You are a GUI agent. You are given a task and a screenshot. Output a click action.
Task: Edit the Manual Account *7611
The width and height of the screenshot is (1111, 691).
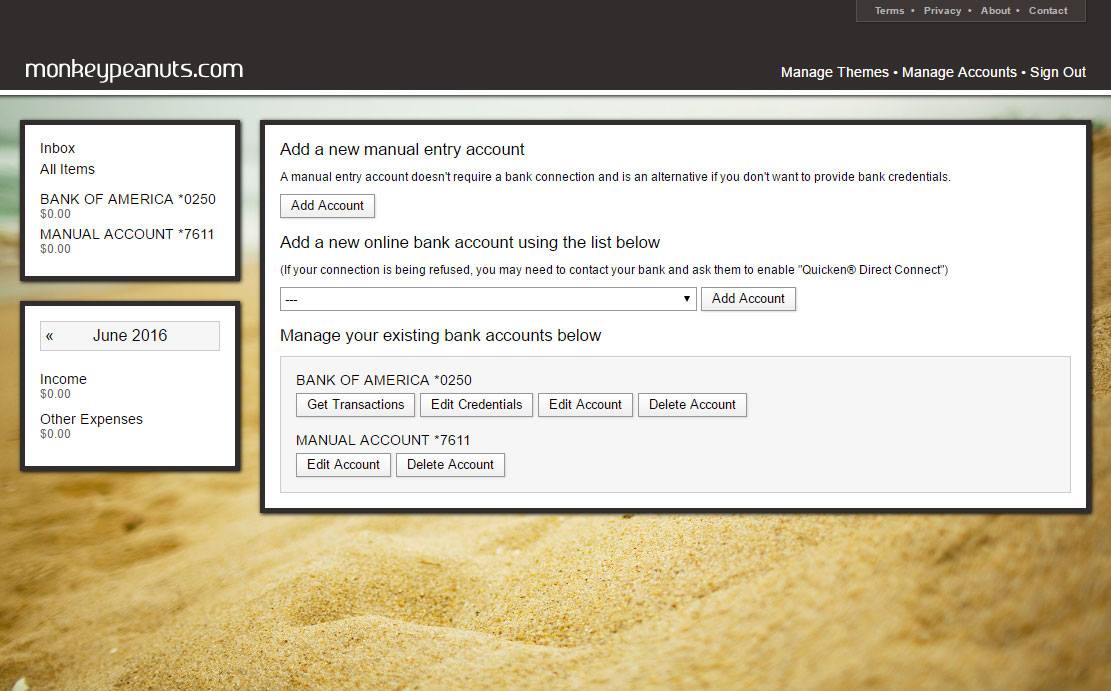coord(343,465)
